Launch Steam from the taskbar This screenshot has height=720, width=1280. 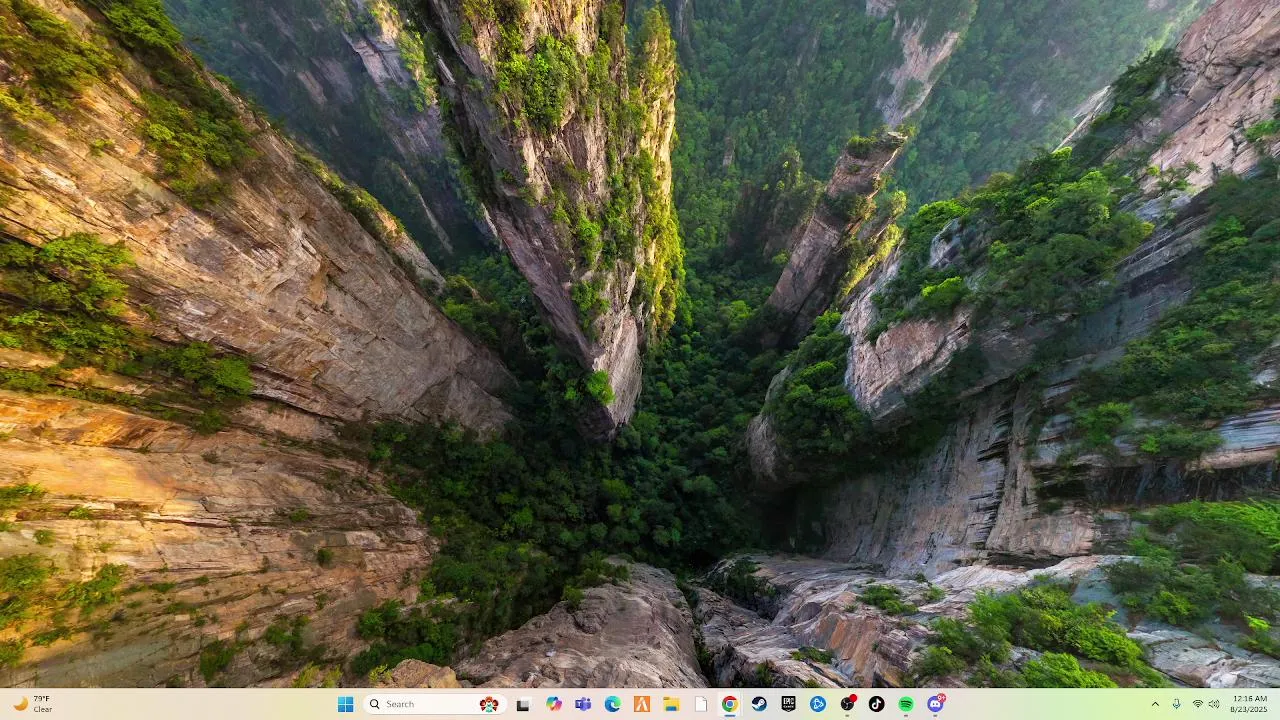point(759,704)
